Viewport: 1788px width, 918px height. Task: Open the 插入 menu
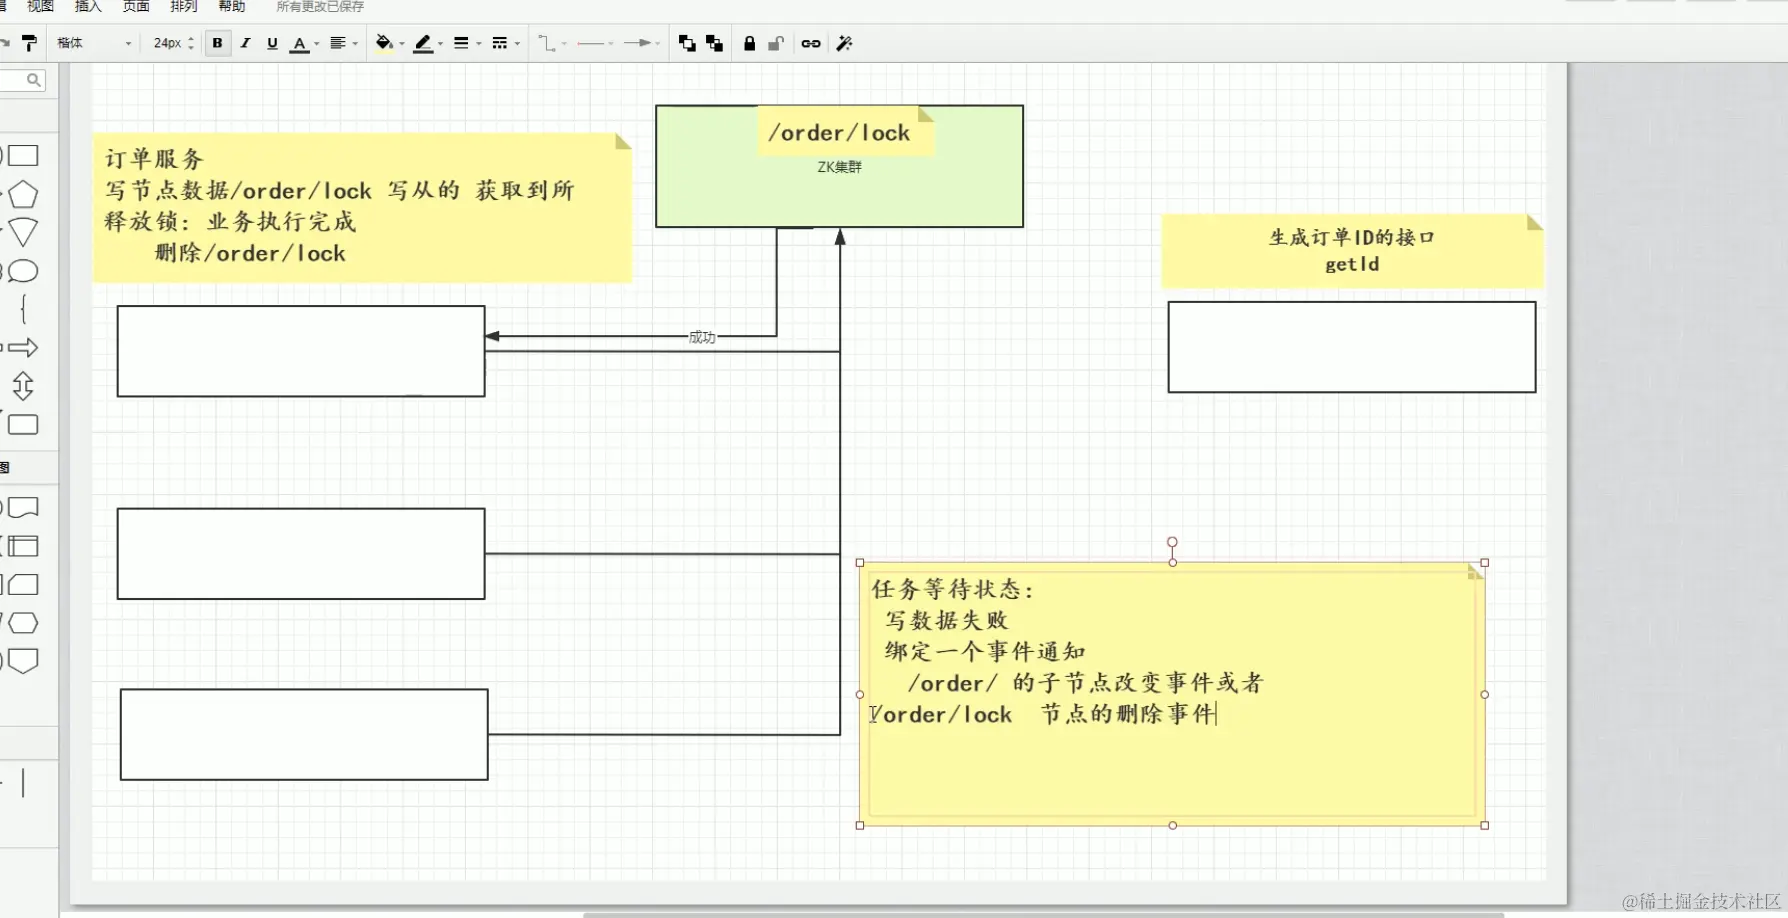pyautogui.click(x=88, y=6)
